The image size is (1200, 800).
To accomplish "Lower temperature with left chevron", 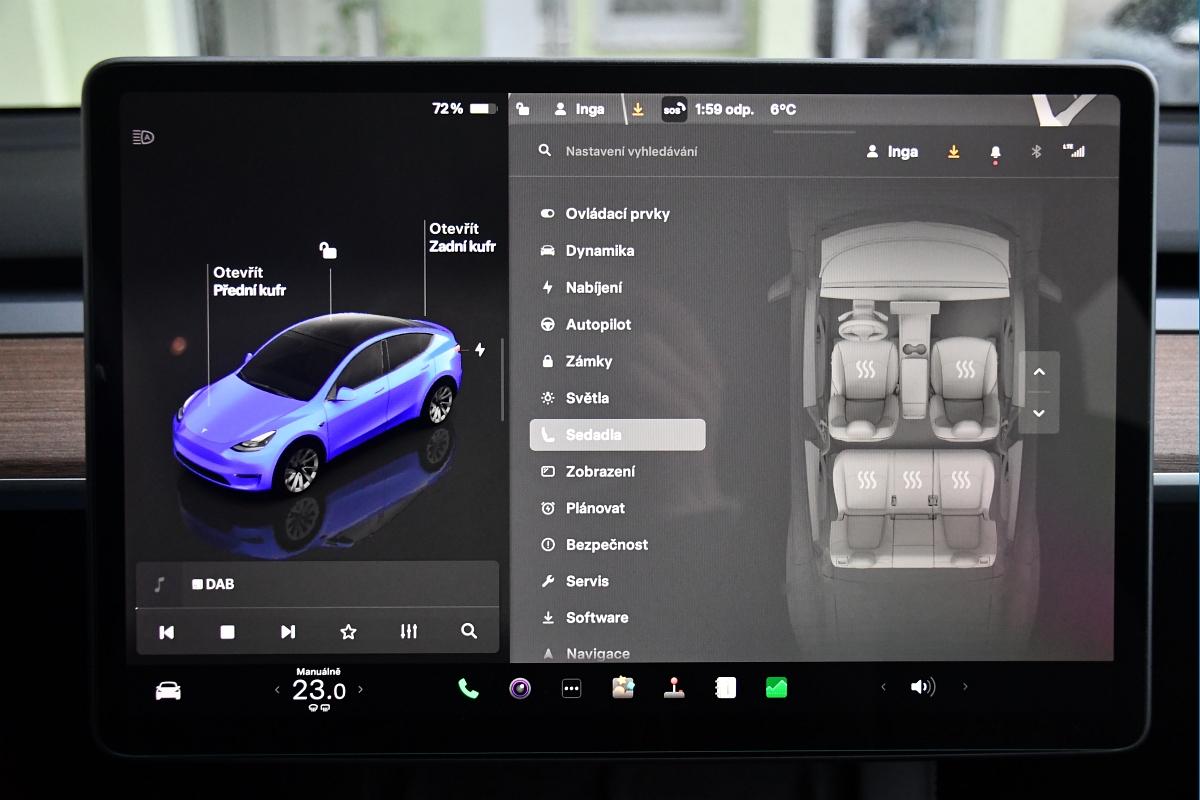I will click(278, 690).
